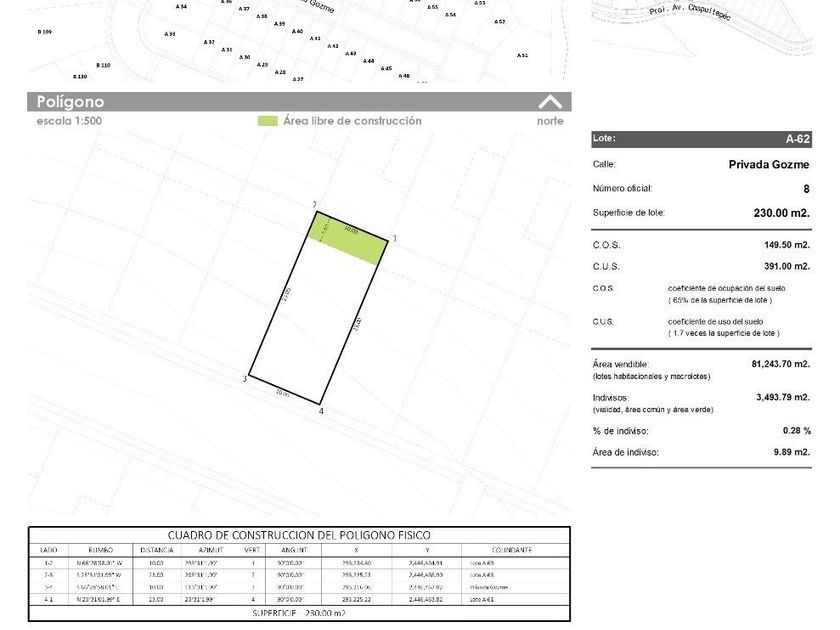Click the 'Prol. Av. Chapultepec' street label
The width and height of the screenshot is (840, 630).
click(690, 11)
